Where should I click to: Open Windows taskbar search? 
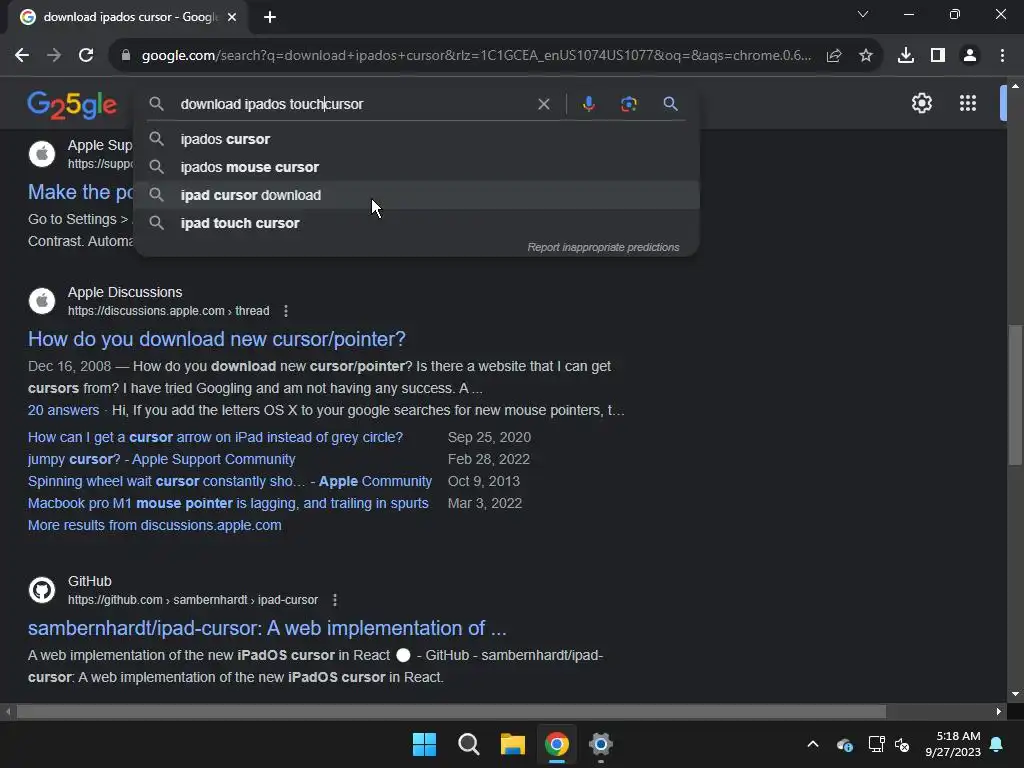click(468, 744)
